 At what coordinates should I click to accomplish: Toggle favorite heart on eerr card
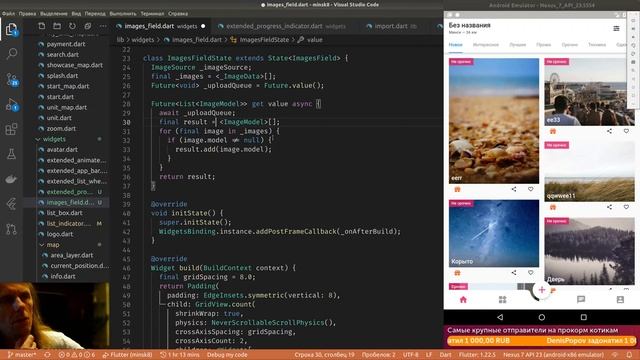pyautogui.click(x=531, y=189)
